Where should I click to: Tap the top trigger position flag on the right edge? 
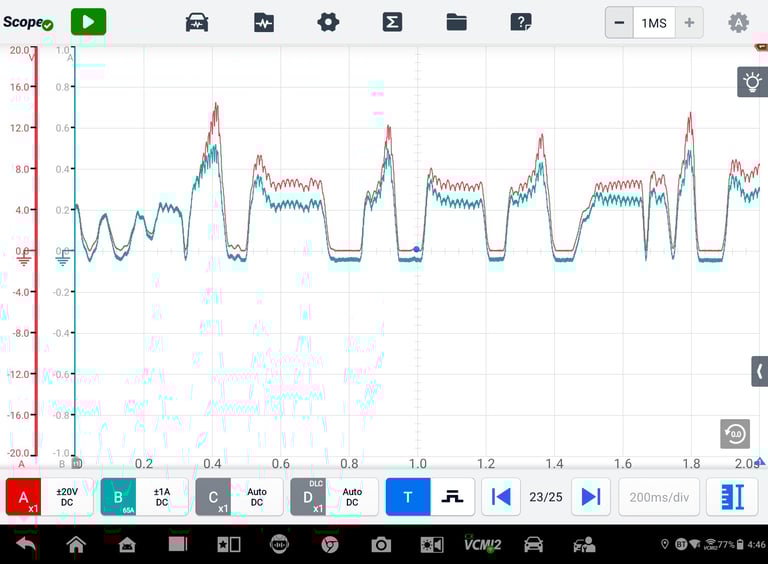(x=762, y=47)
